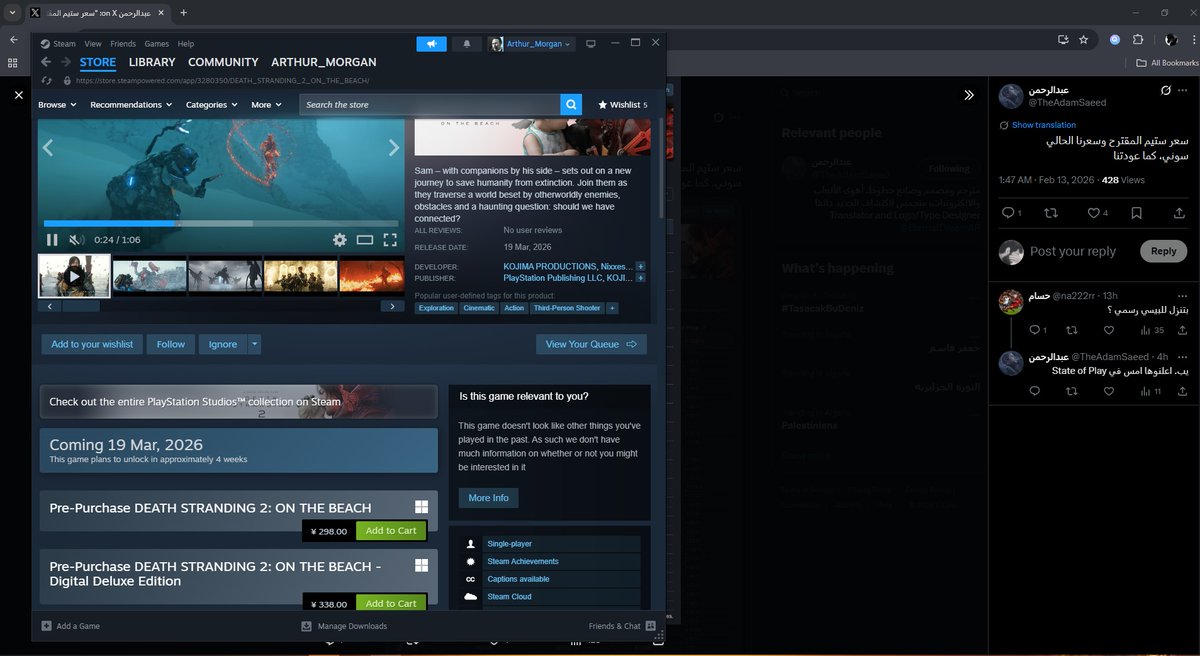Open Arthur_Morgan account dropdown
The height and width of the screenshot is (656, 1200).
[x=531, y=44]
